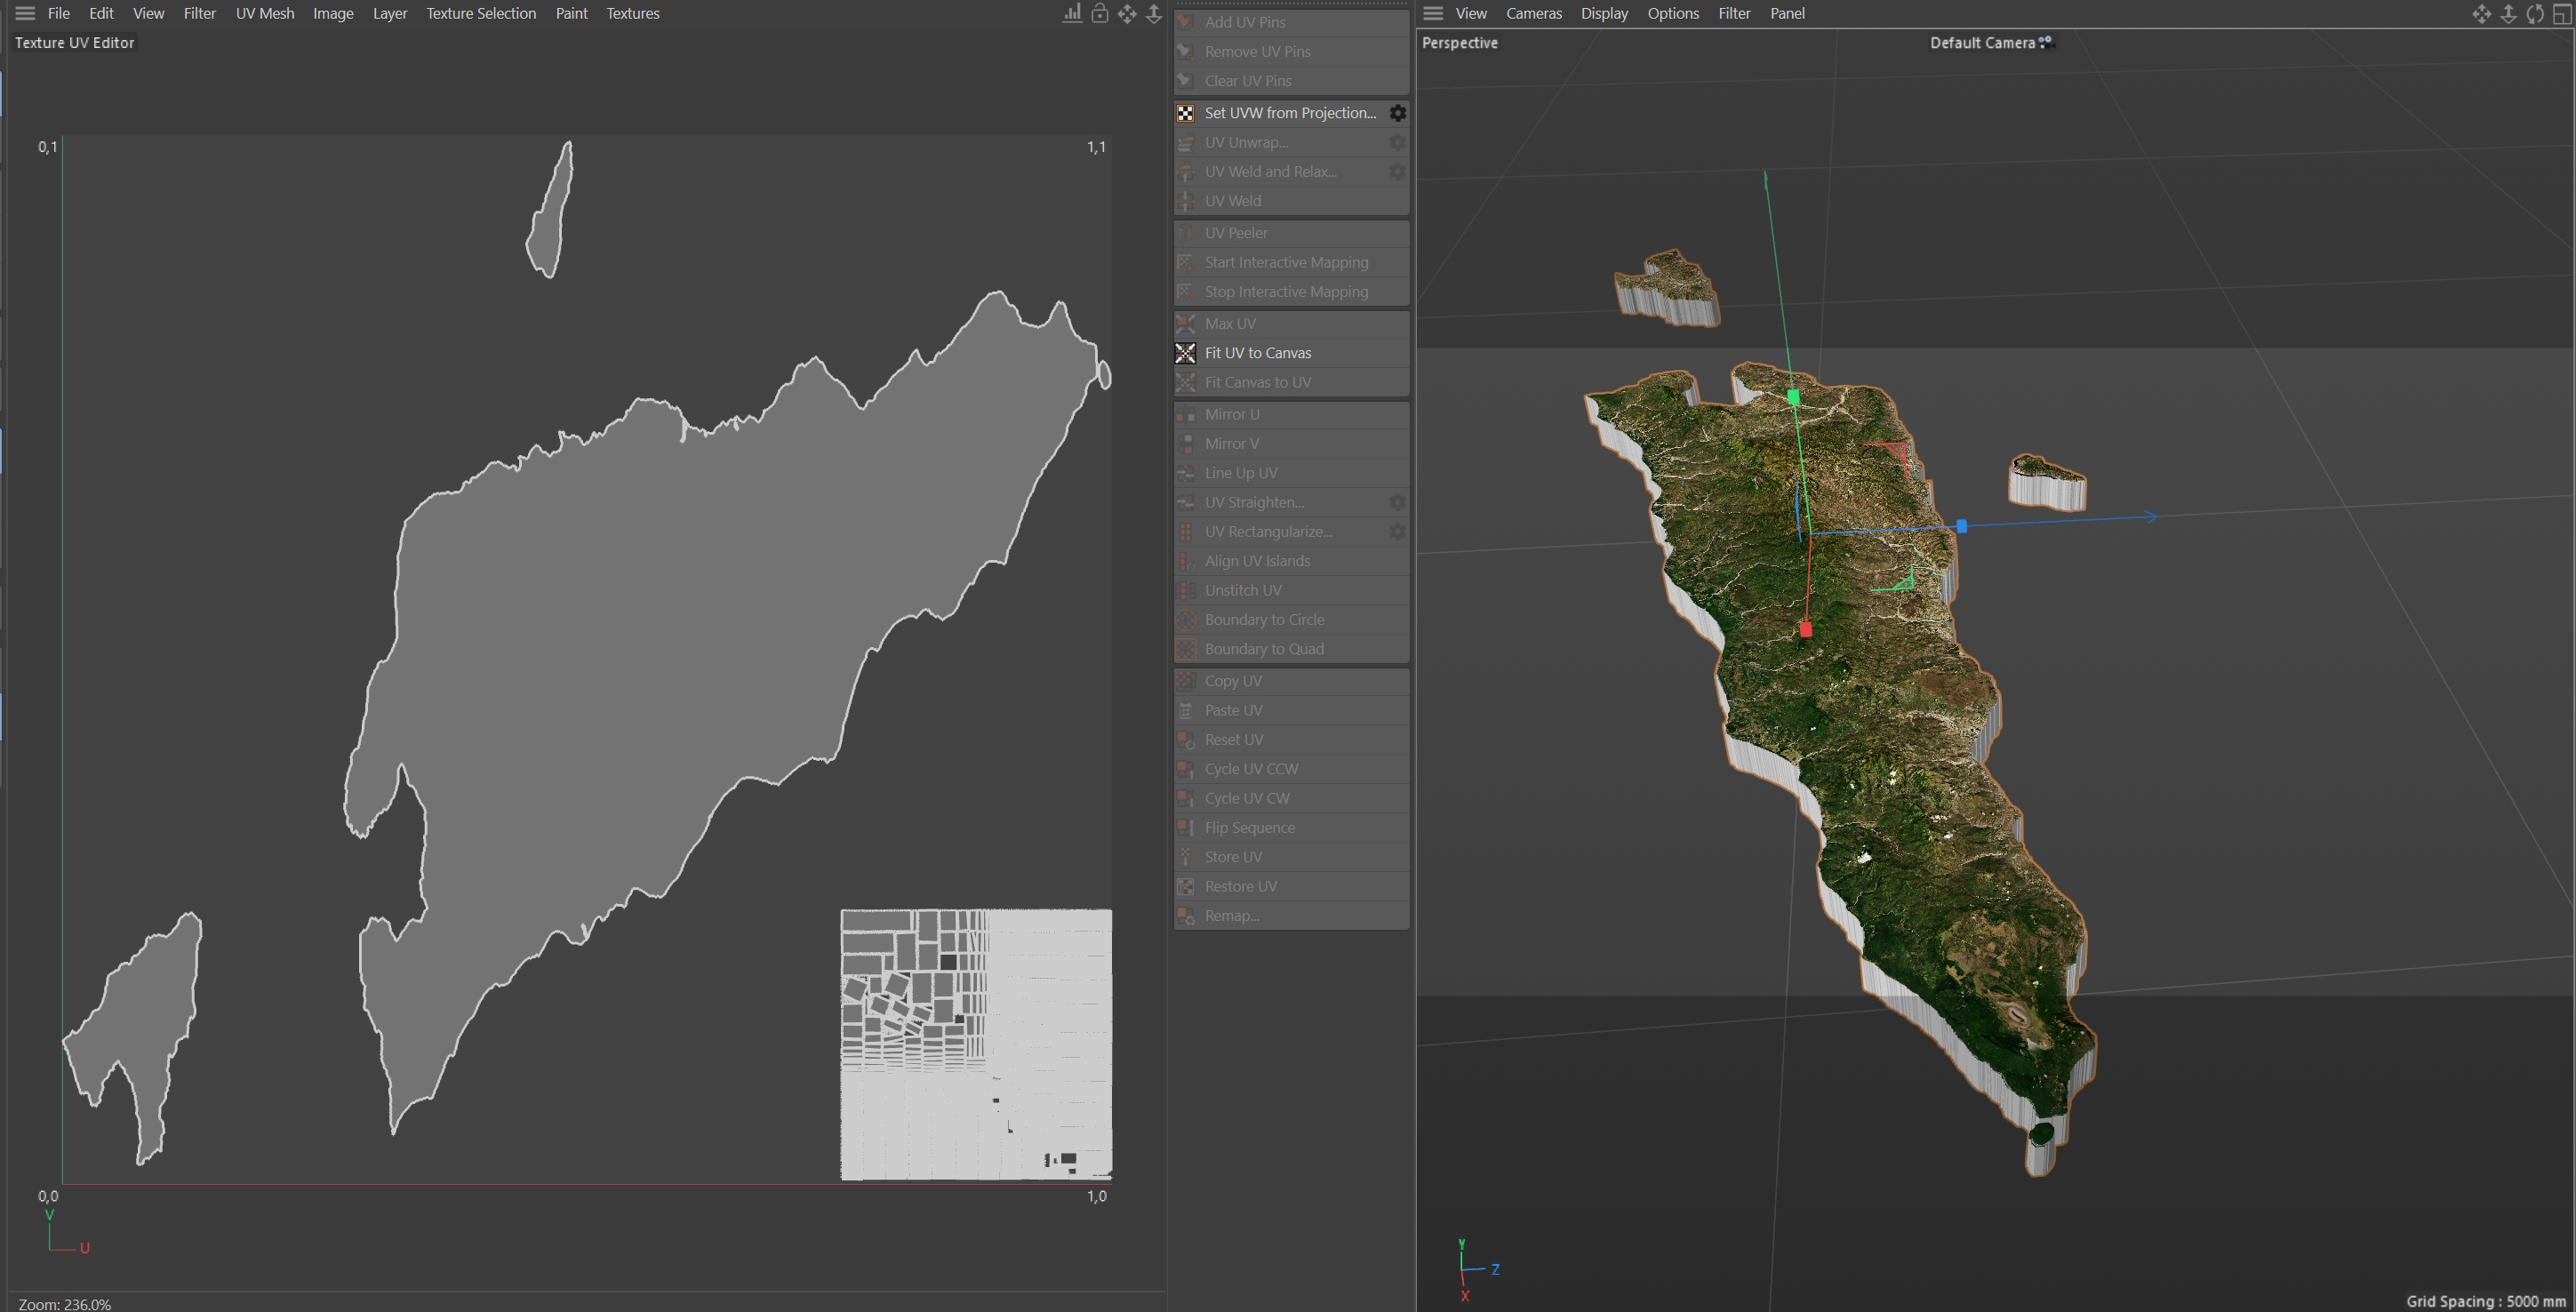Click the green Y-axis handle on gizmo
Viewport: 2576px width, 1312px height.
point(1793,397)
